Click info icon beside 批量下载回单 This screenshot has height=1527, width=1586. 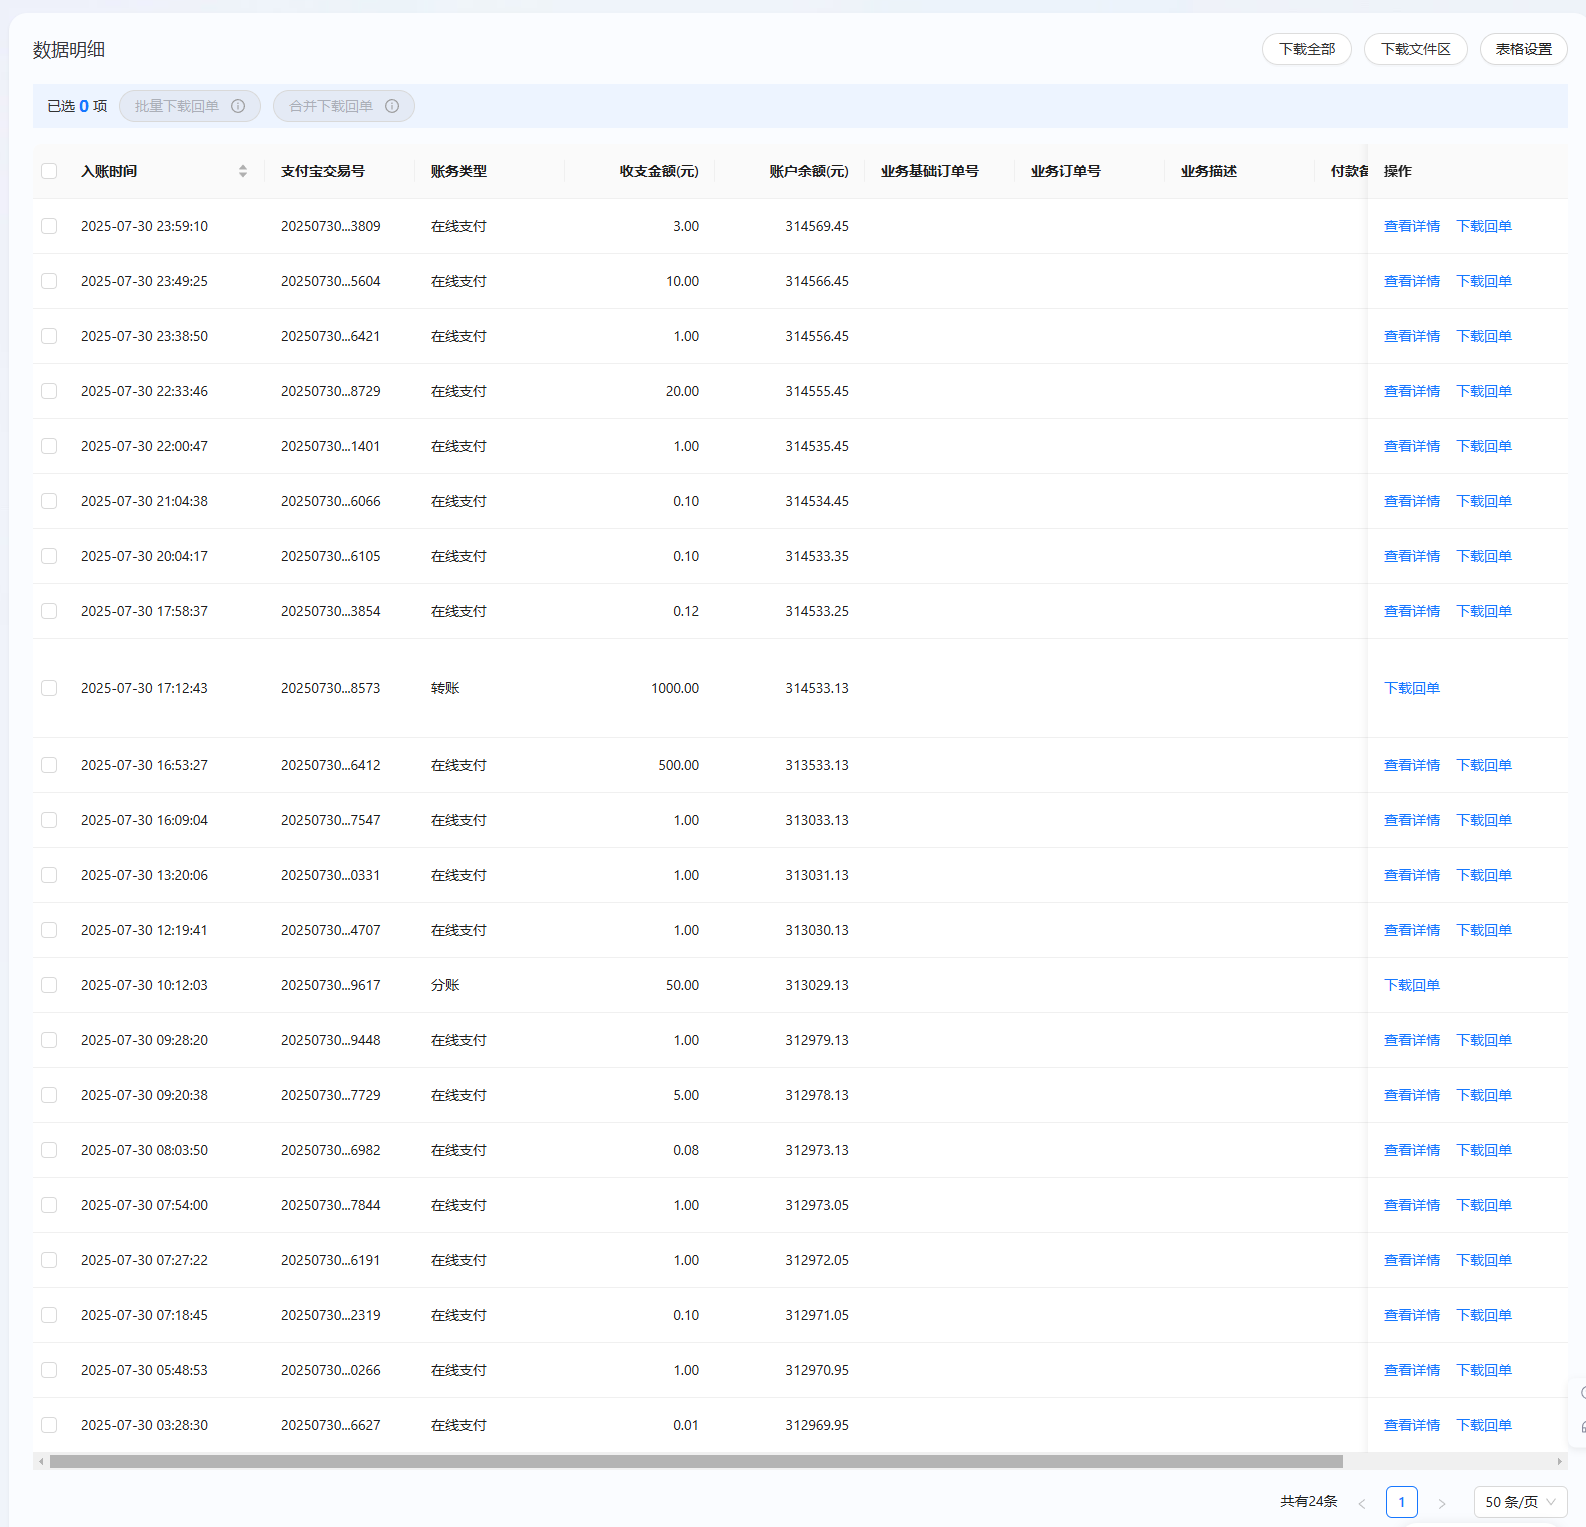[238, 106]
